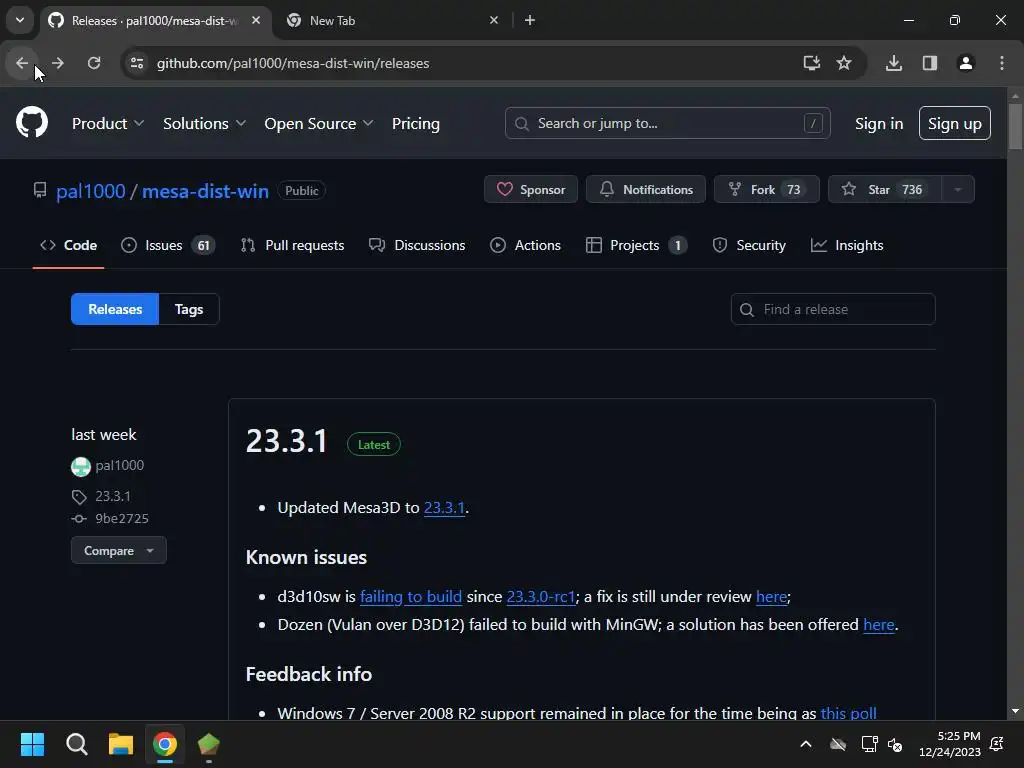Open the Insights tab
The image size is (1024, 768).
tap(846, 246)
